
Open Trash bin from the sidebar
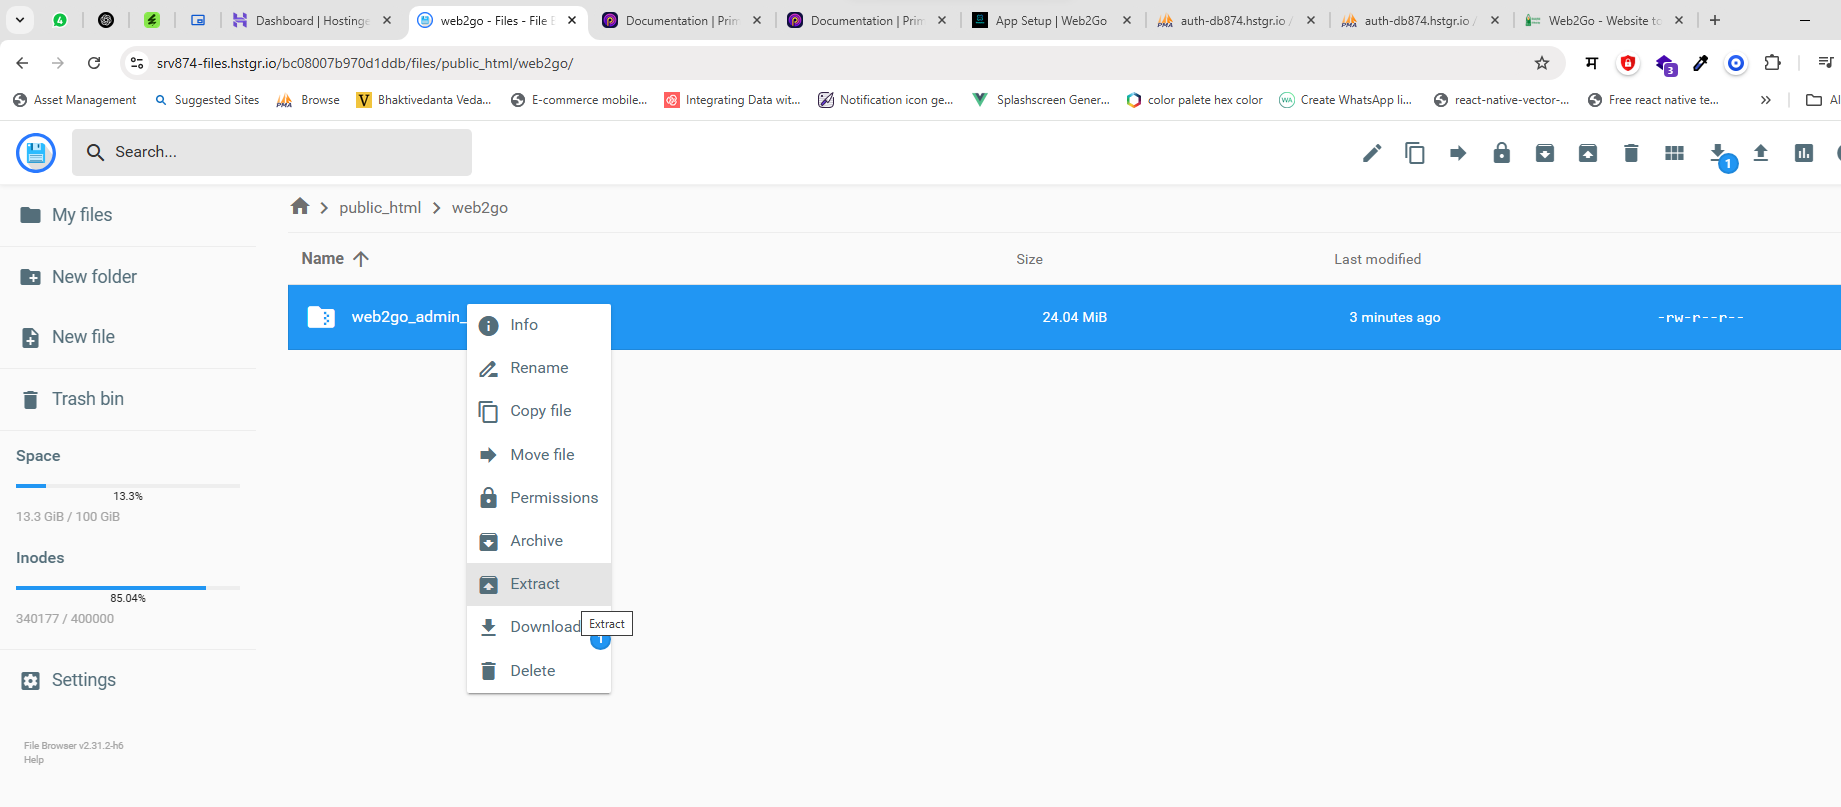[87, 399]
